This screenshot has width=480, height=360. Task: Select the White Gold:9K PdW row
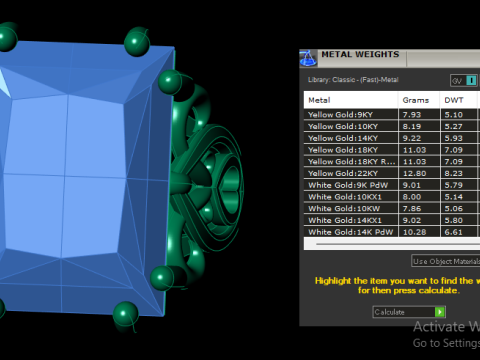click(x=392, y=185)
